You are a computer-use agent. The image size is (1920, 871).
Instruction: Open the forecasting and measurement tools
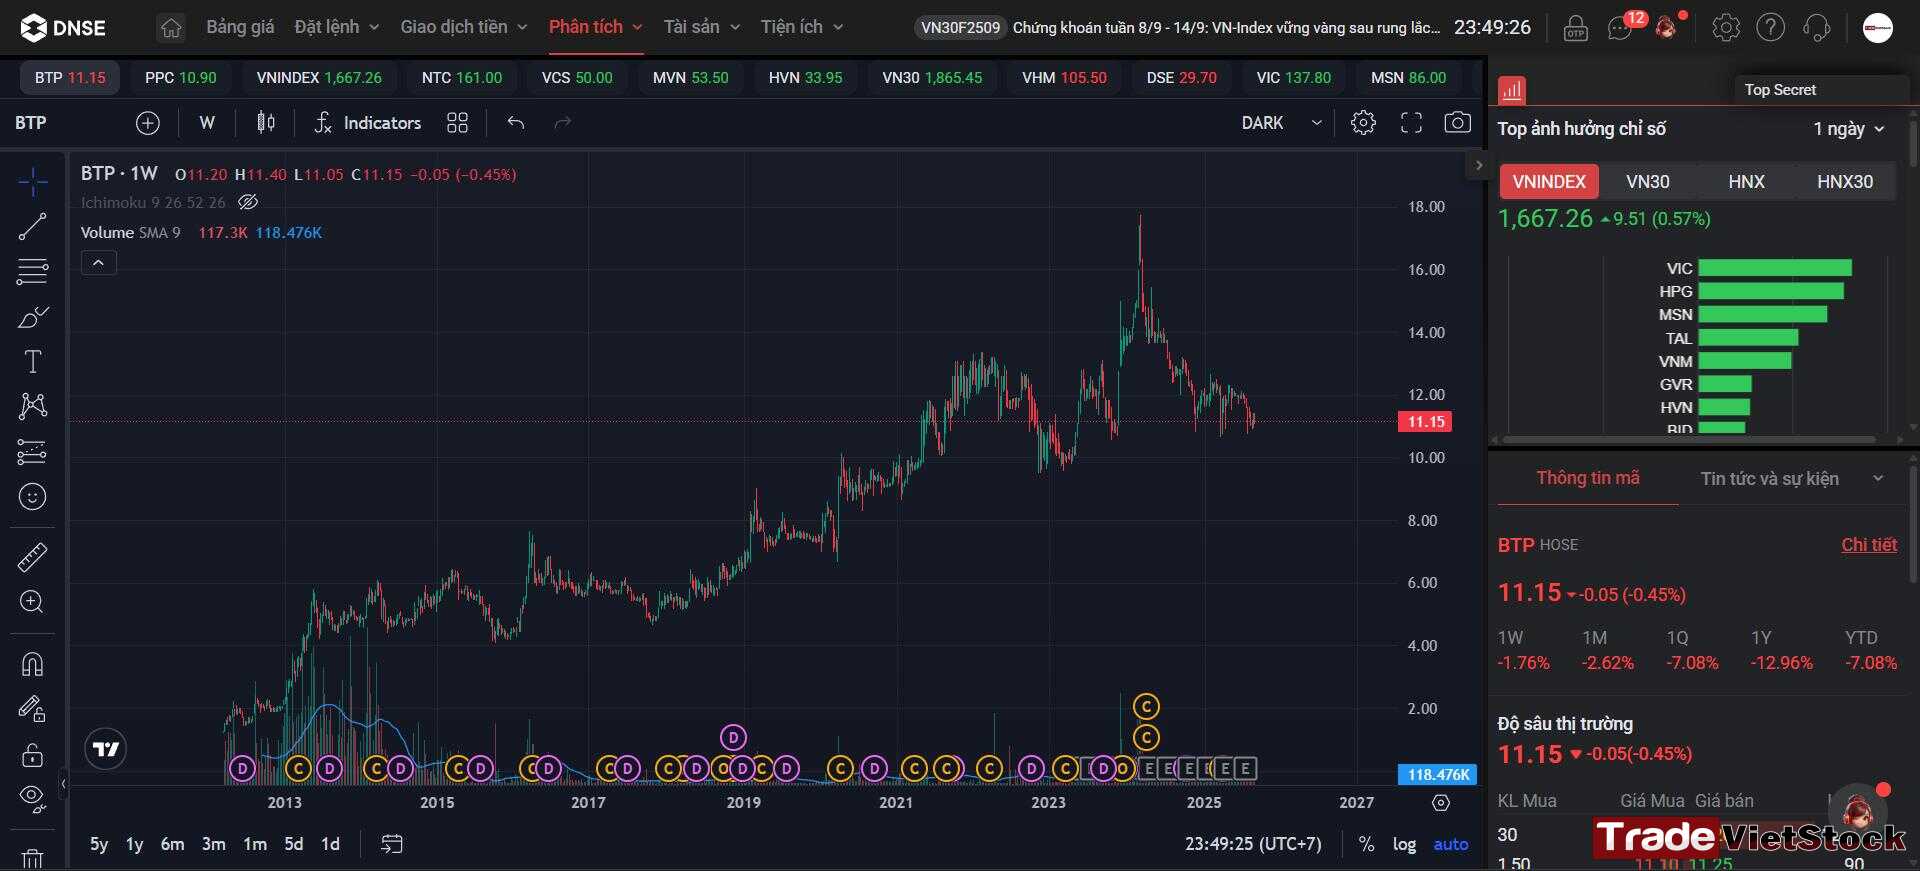tap(32, 452)
